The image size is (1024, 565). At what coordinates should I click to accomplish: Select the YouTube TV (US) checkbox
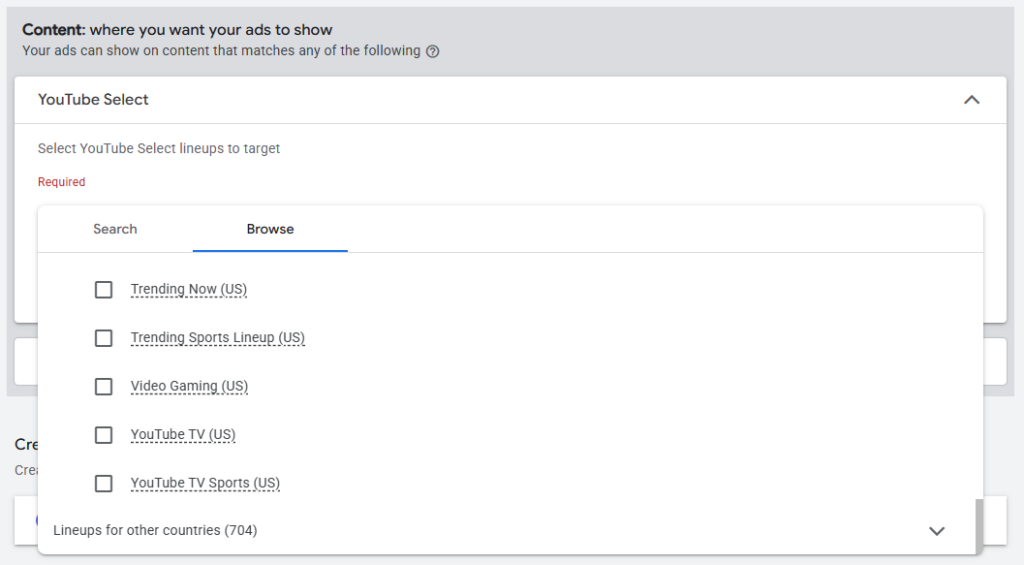tap(104, 434)
